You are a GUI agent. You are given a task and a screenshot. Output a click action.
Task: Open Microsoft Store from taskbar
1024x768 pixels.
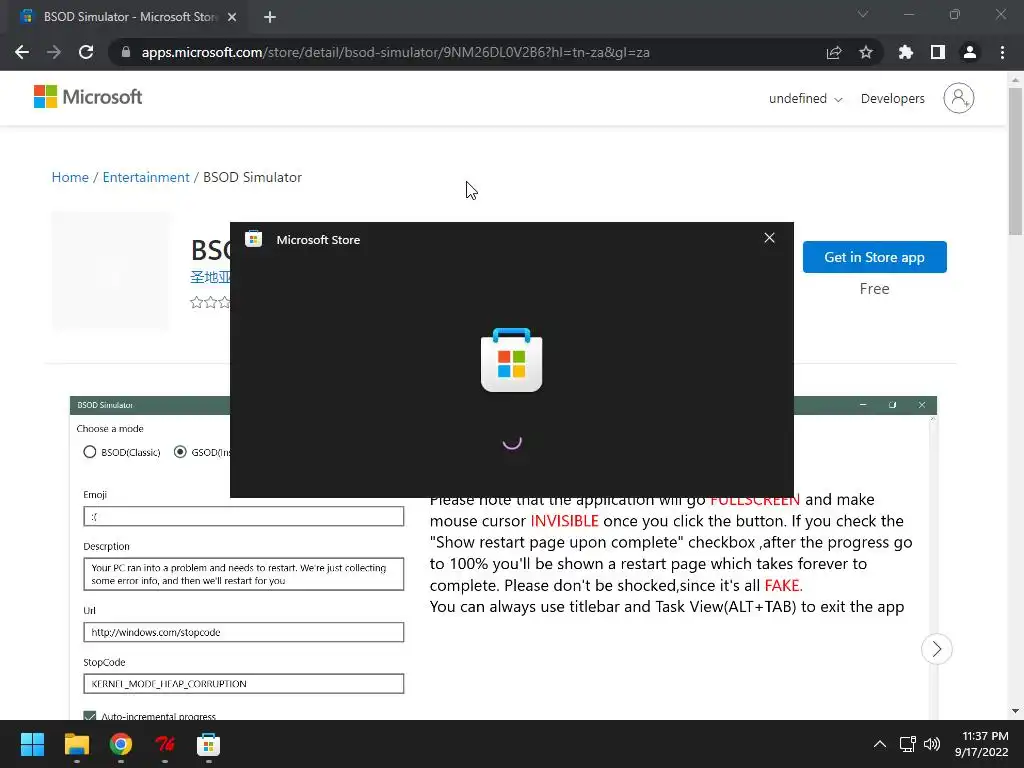point(208,744)
